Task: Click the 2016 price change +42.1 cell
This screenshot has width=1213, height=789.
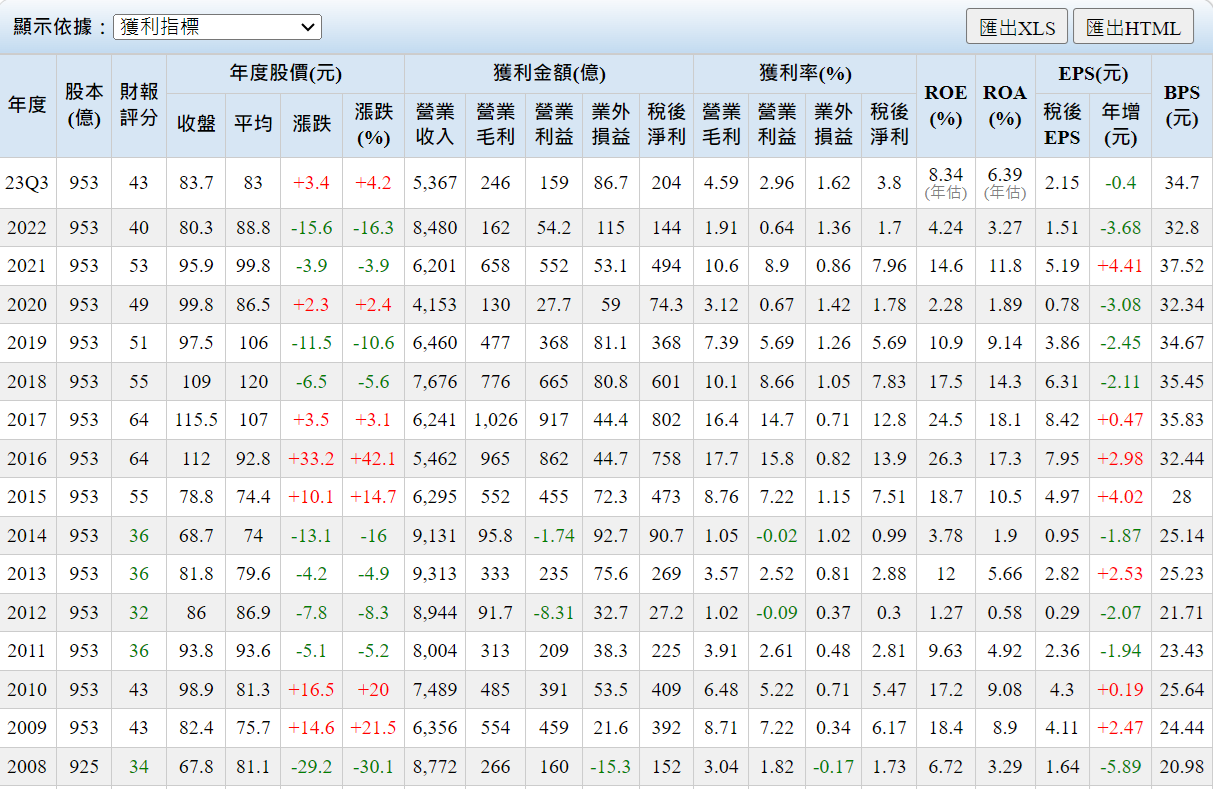Action: coord(373,459)
